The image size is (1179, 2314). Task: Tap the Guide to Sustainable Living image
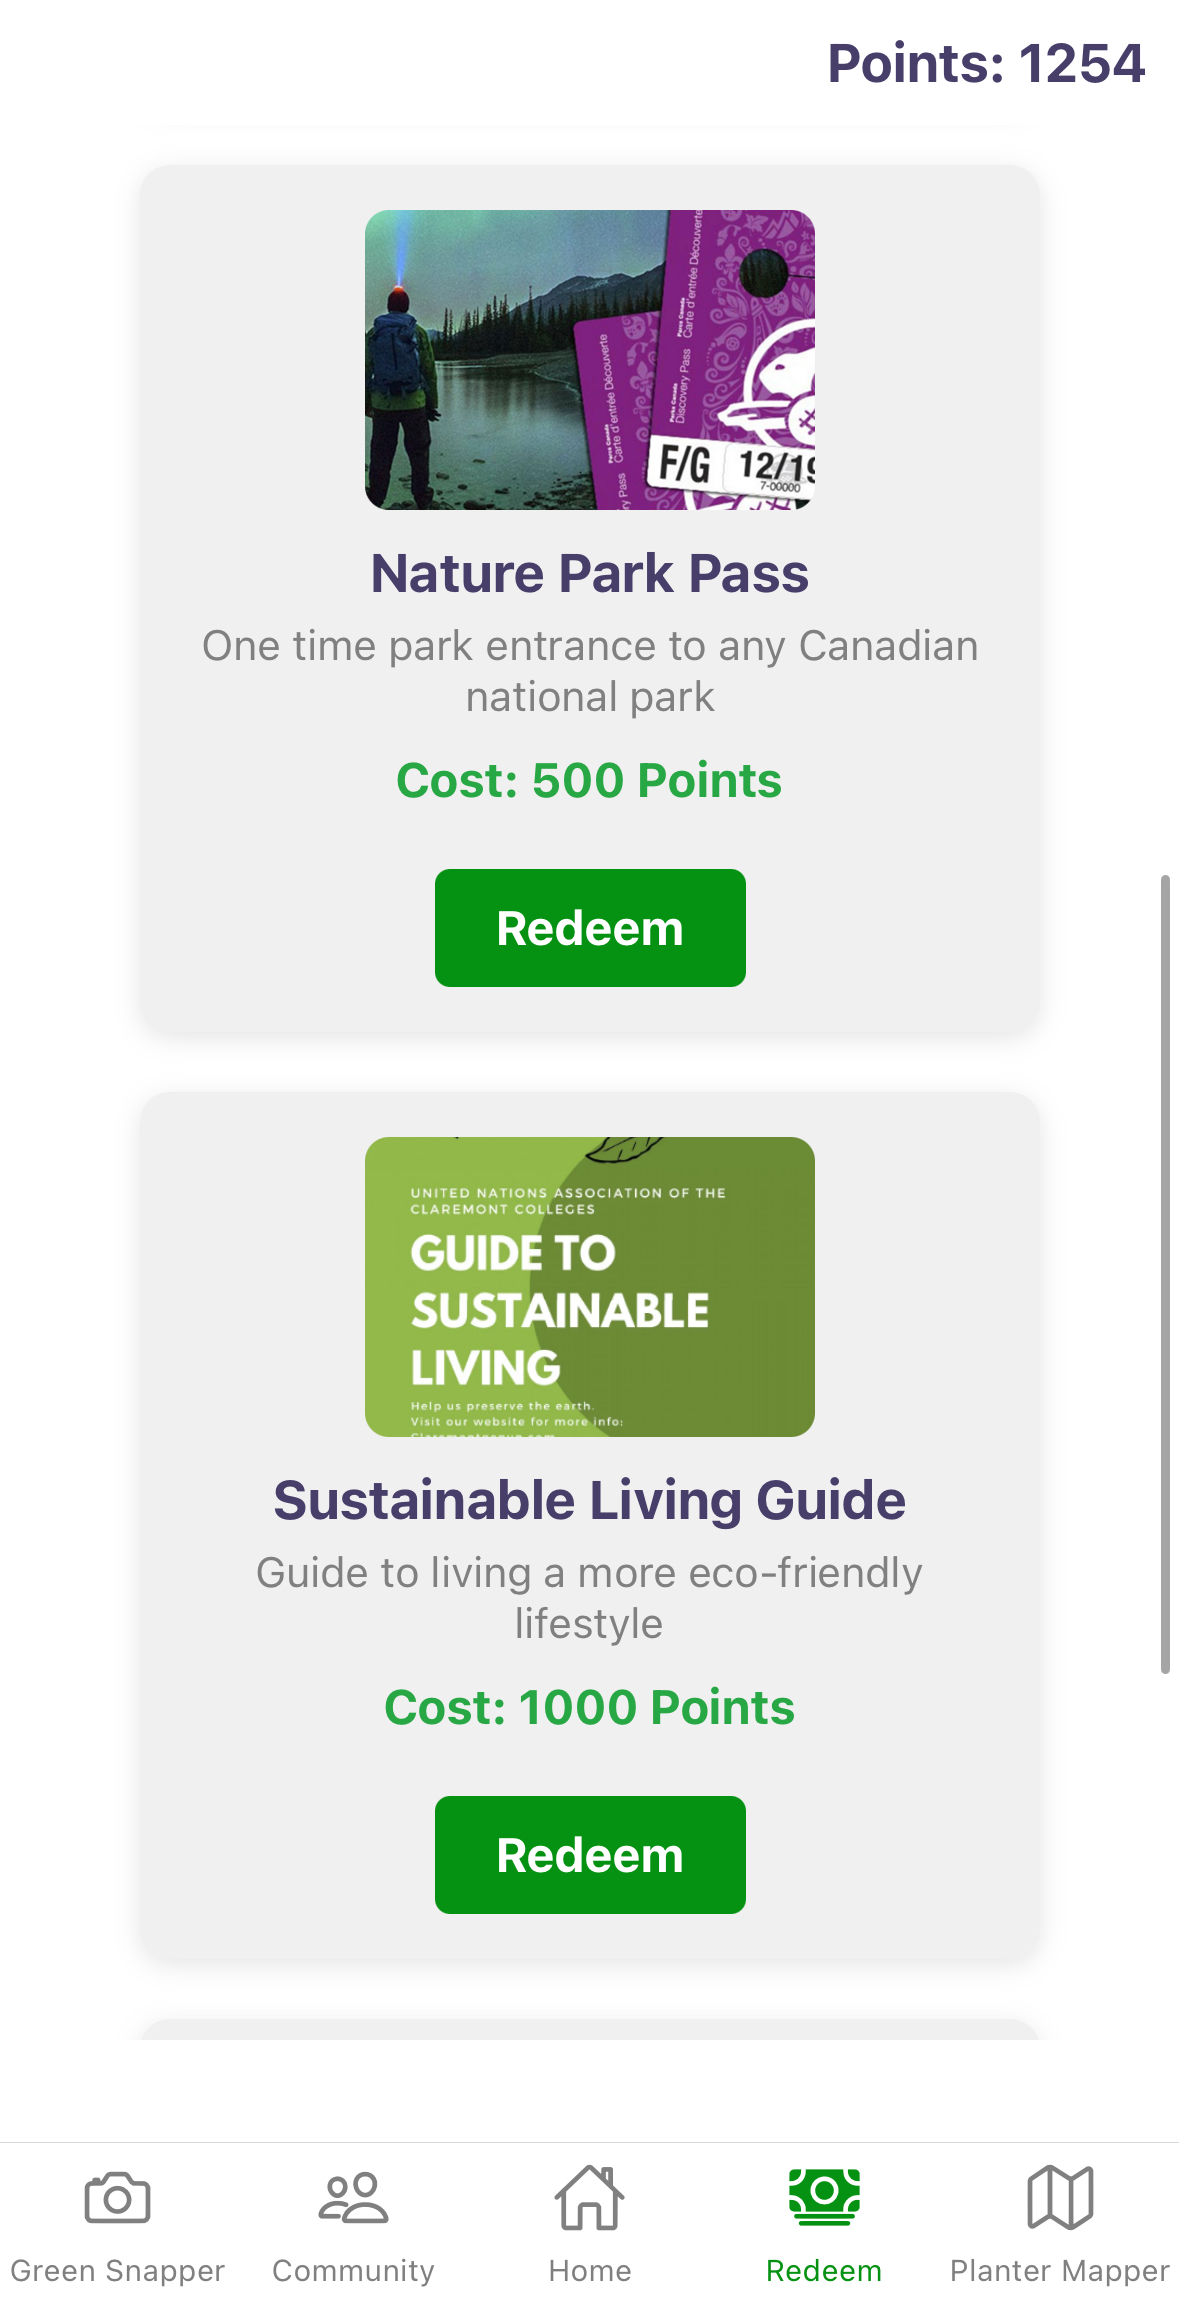tap(590, 1287)
